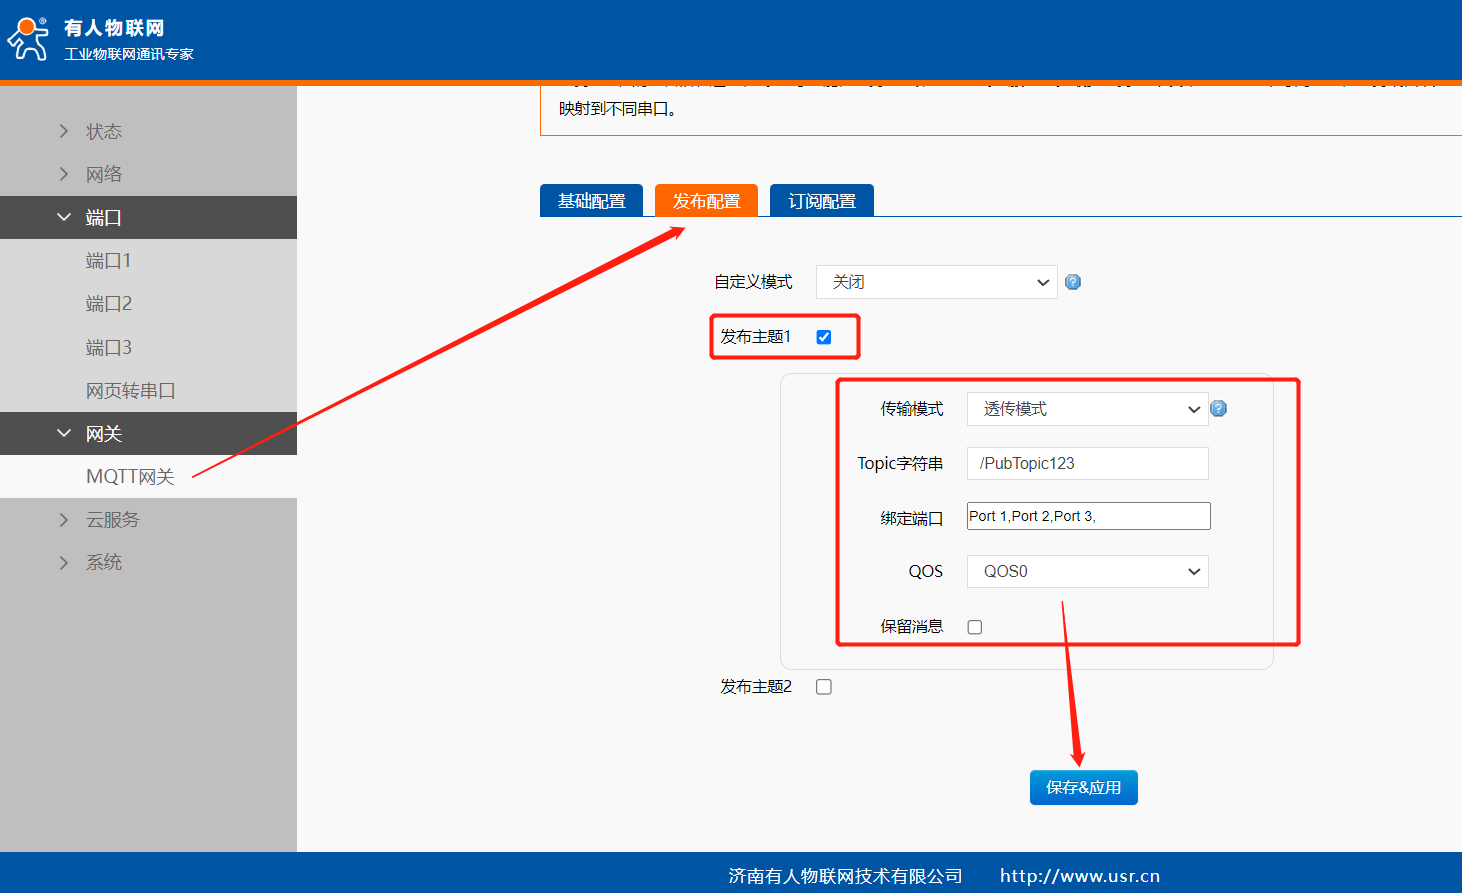The image size is (1462, 893).
Task: Enable the 发布主题2 checkbox
Action: [824, 687]
